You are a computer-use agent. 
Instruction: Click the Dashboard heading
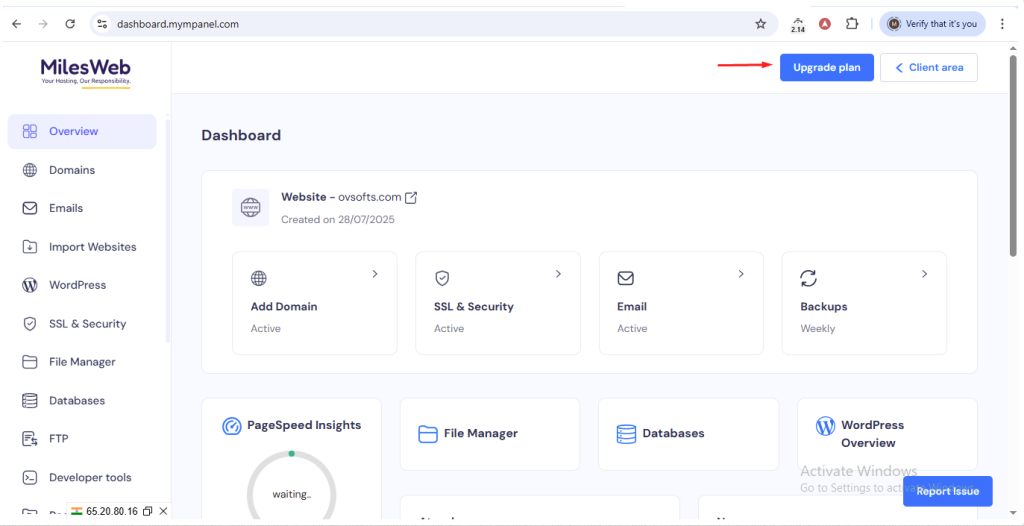tap(241, 135)
